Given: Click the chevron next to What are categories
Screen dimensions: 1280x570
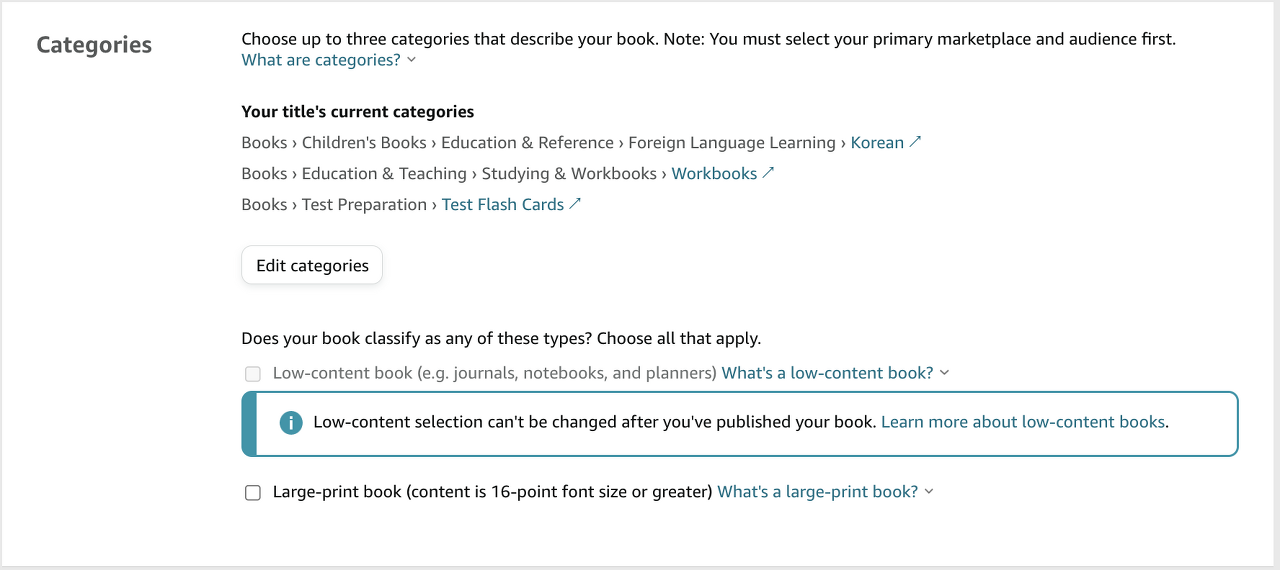Looking at the screenshot, I should pyautogui.click(x=412, y=60).
